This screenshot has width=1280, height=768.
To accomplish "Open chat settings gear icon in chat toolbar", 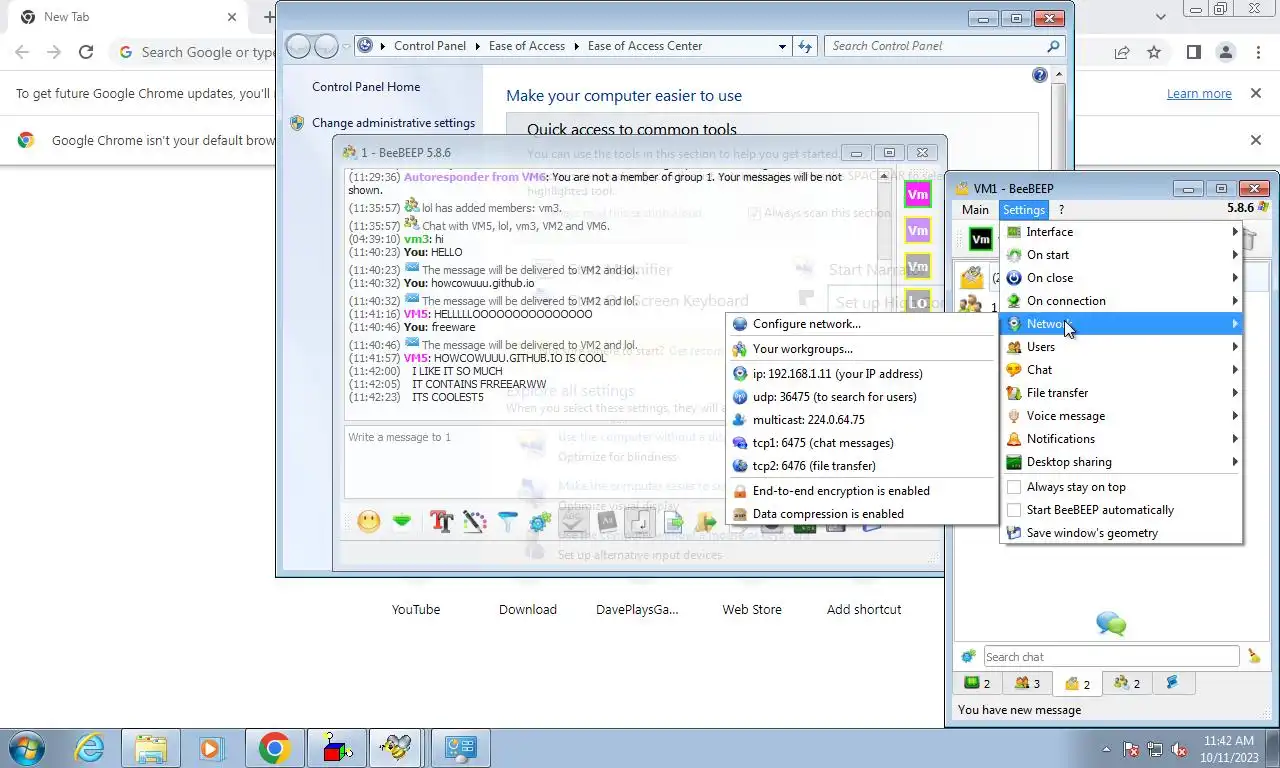I will (541, 521).
